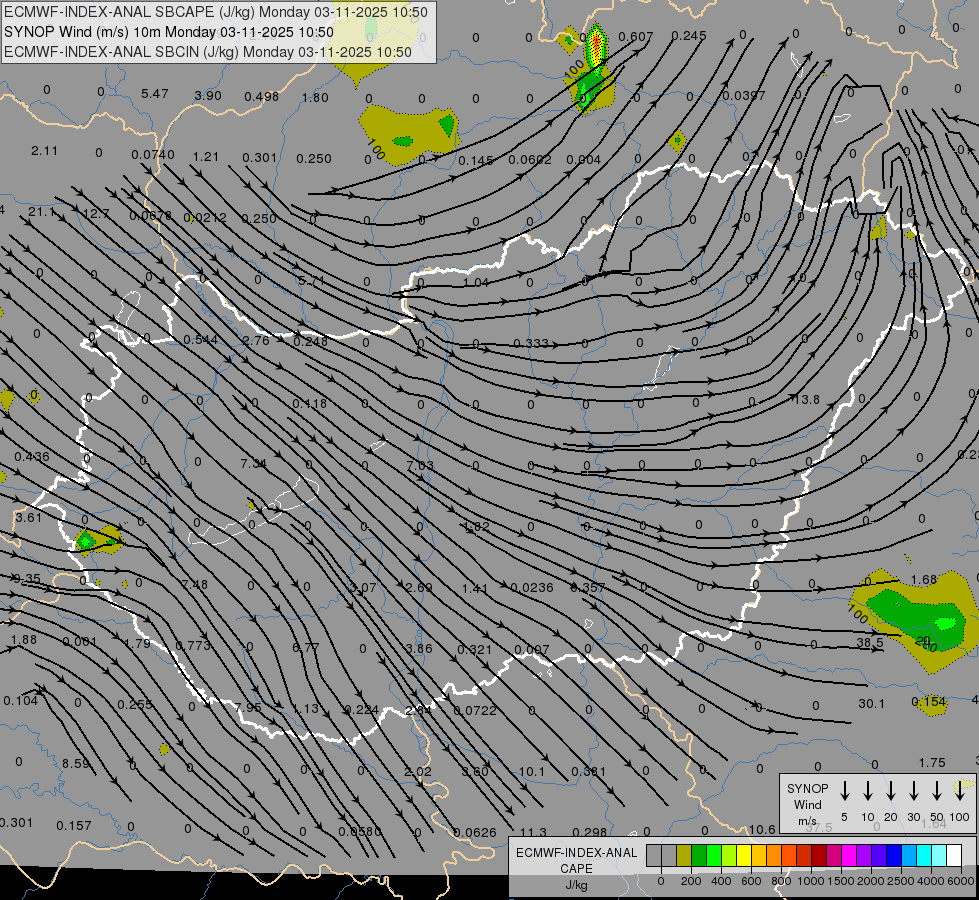Click the SBCIN value 8.59
Screen dimensions: 979x900
[76, 763]
